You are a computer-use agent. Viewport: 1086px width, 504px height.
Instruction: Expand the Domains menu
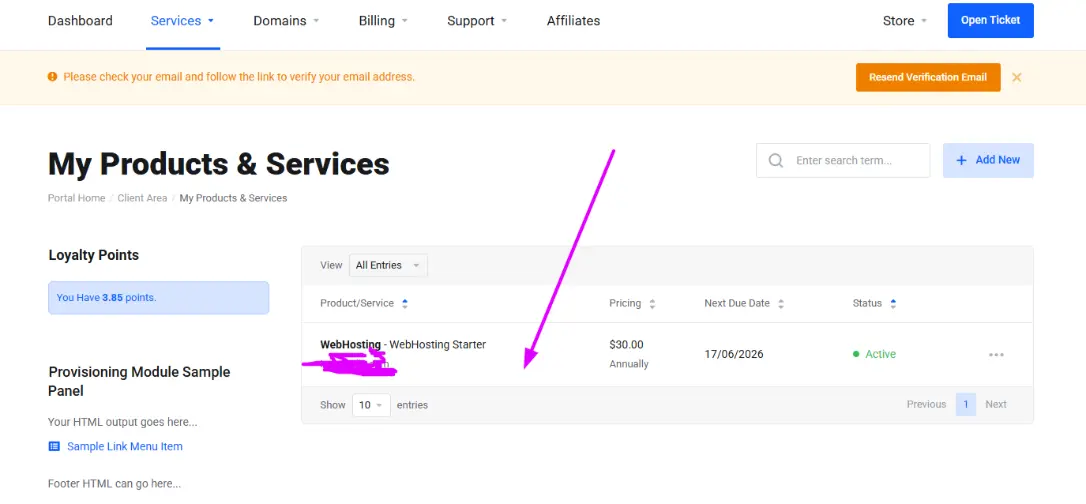[x=286, y=21]
